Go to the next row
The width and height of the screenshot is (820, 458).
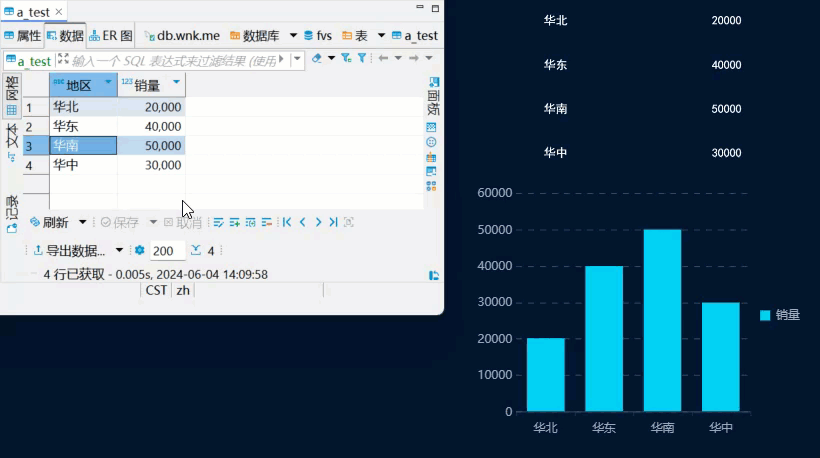pyautogui.click(x=318, y=222)
